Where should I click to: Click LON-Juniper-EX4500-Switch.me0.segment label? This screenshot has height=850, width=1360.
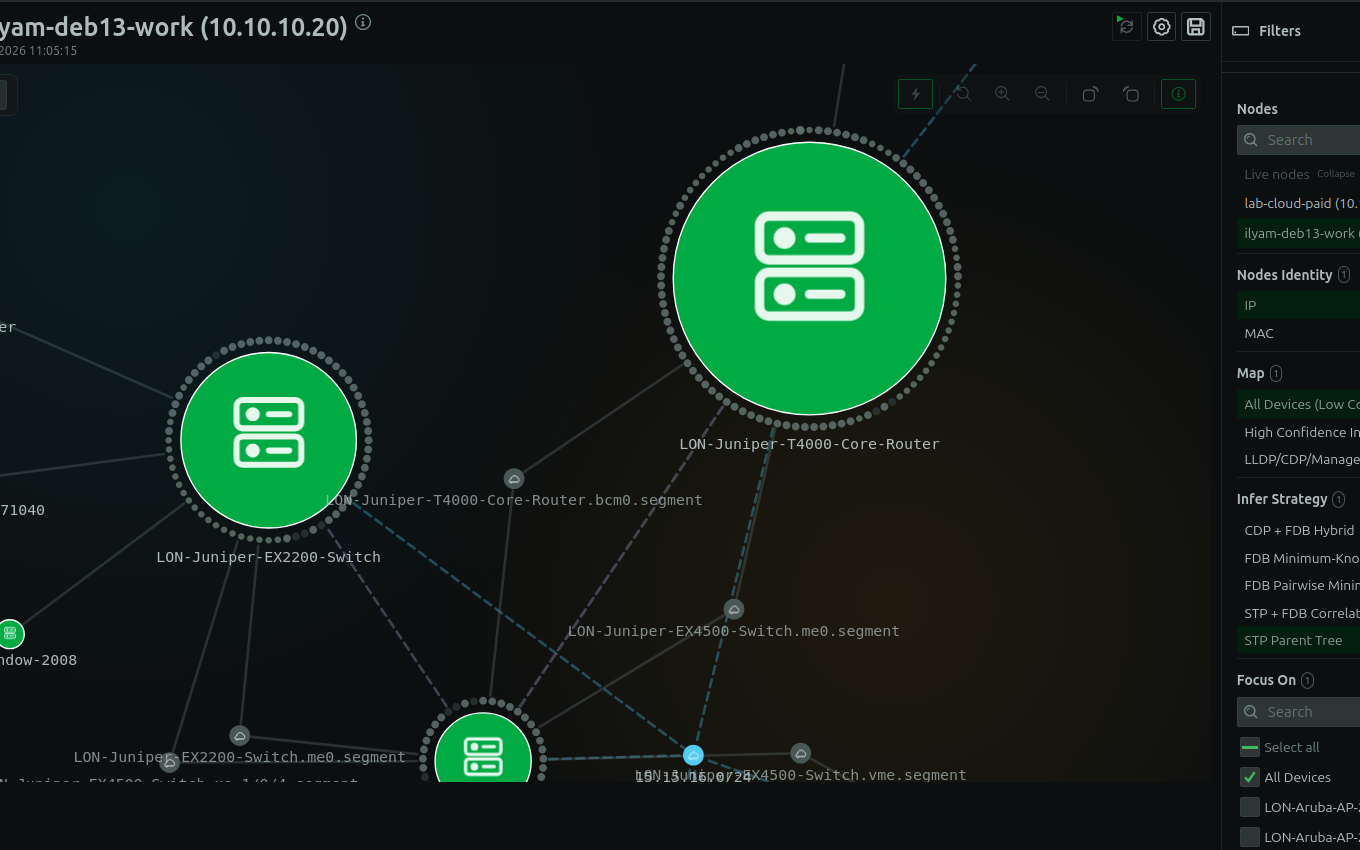734,631
